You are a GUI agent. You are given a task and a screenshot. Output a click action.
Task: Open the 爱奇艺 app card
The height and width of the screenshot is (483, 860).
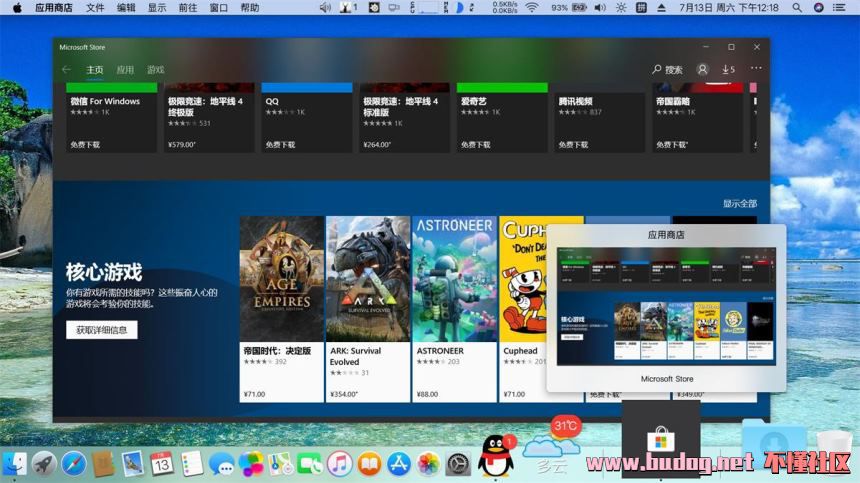pyautogui.click(x=502, y=118)
